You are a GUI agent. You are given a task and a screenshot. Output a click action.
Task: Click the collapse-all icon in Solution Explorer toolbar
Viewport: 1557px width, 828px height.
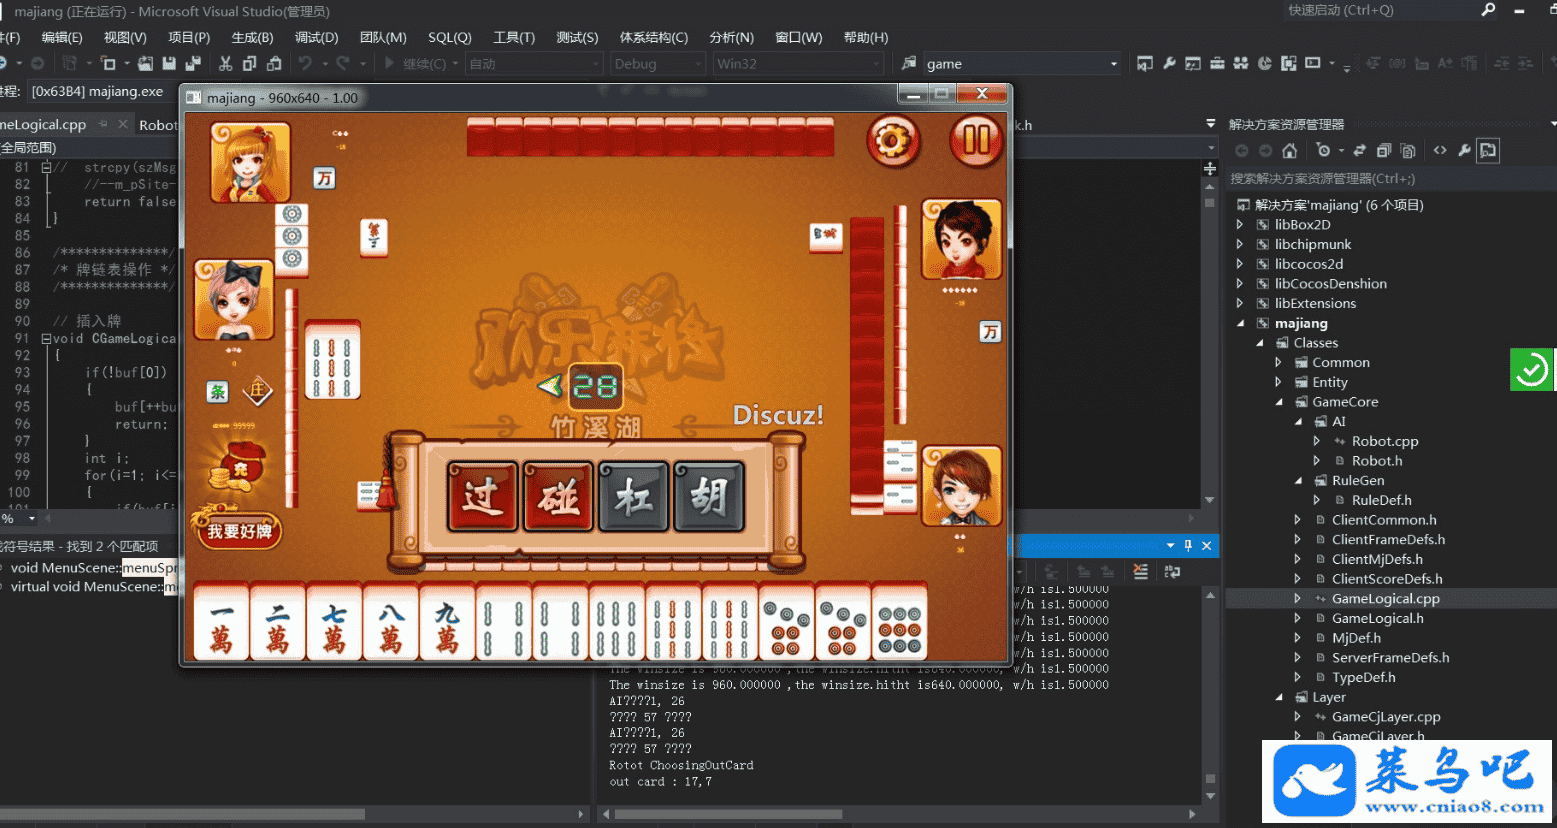(1384, 151)
